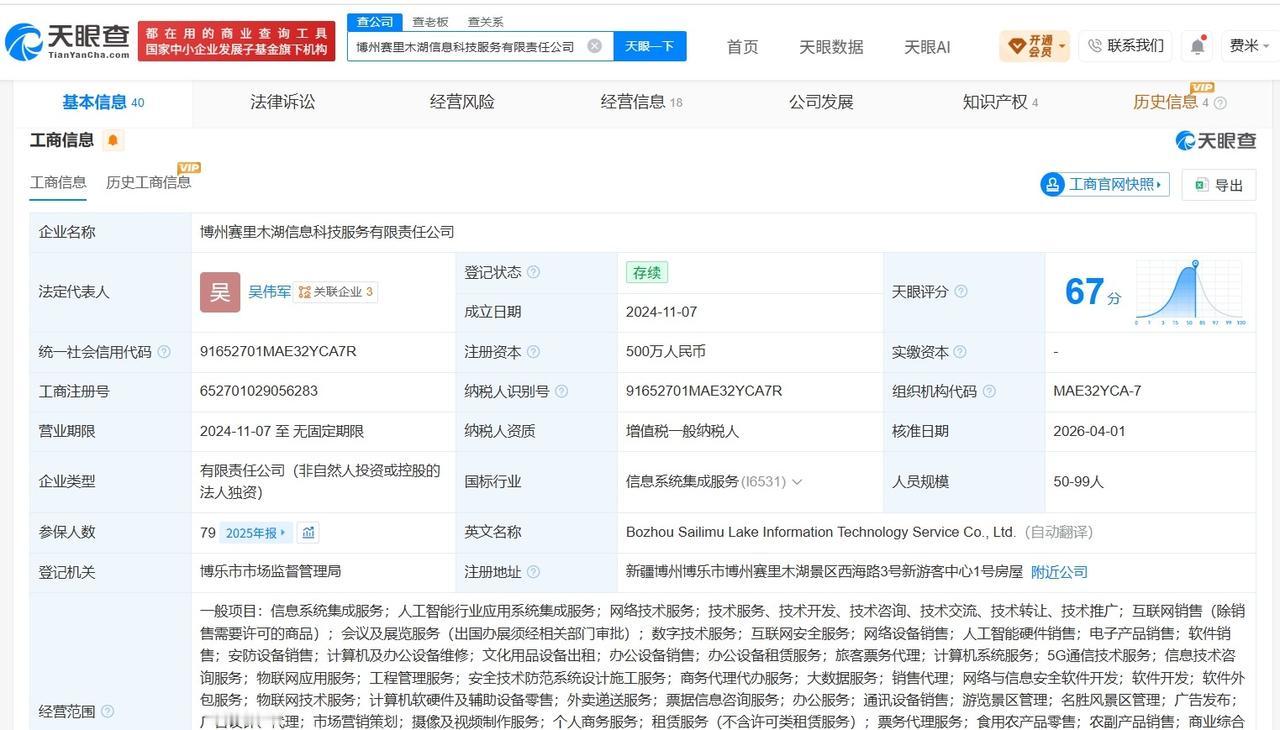Select organization code MAE32YCA-7
This screenshot has height=730, width=1280.
click(1097, 392)
